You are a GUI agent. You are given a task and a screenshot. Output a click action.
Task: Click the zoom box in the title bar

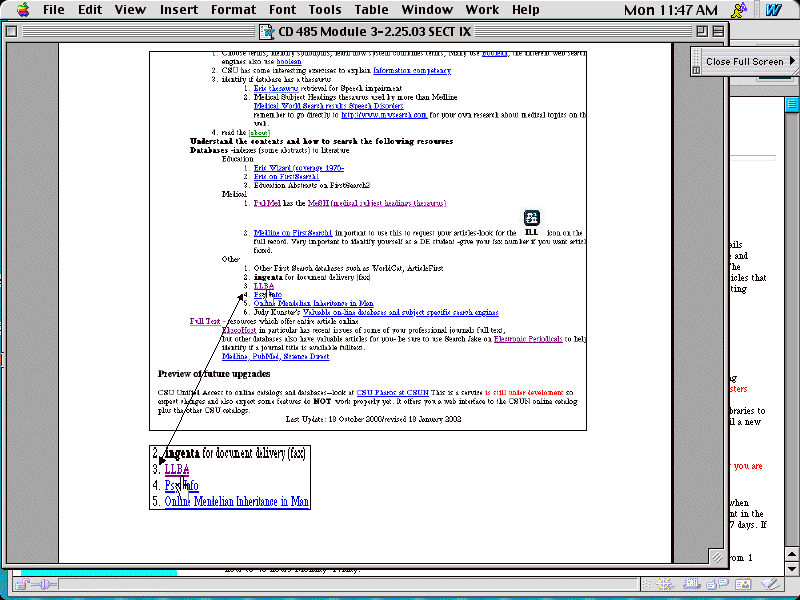pyautogui.click(x=702, y=32)
